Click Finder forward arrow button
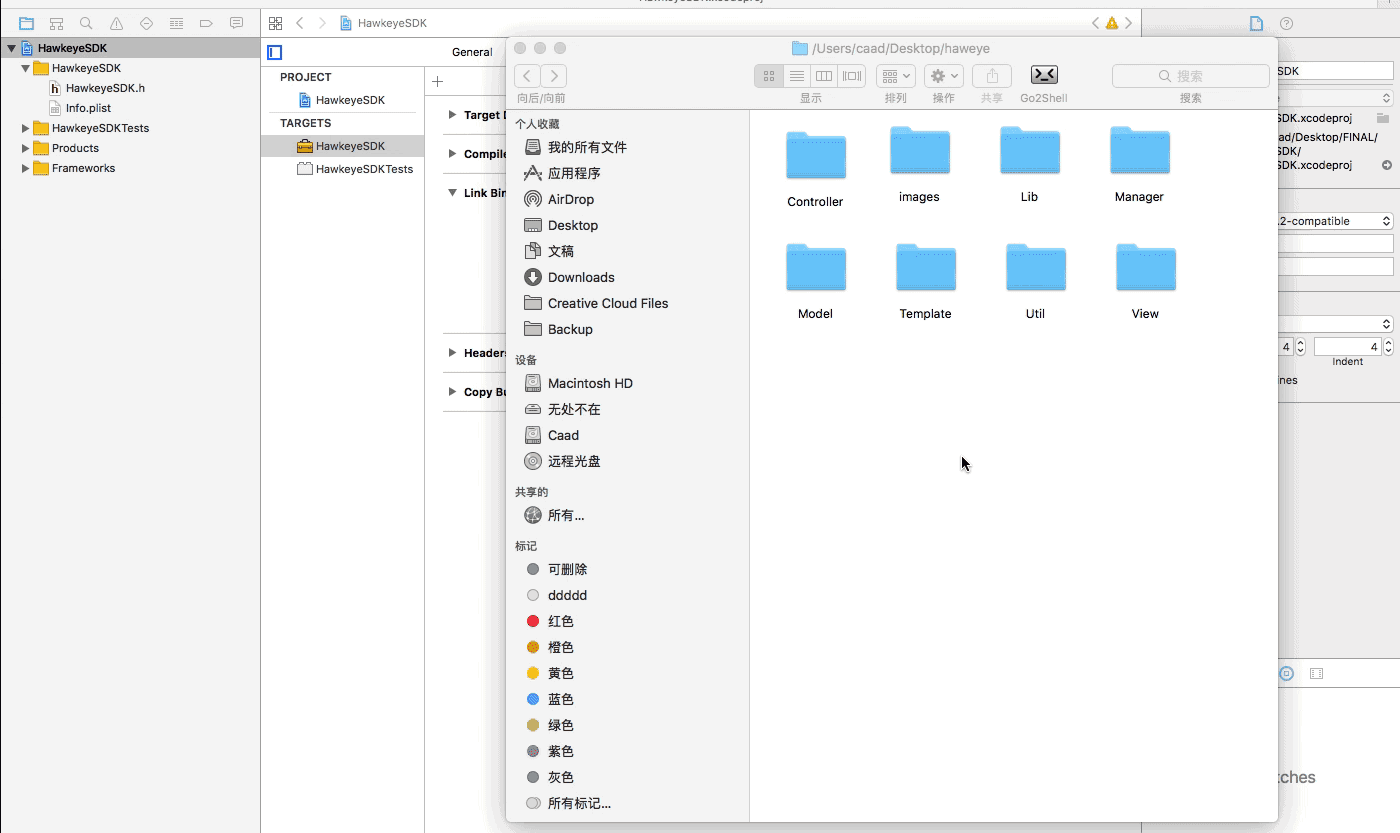Image resolution: width=1400 pixels, height=833 pixels. pyautogui.click(x=554, y=76)
